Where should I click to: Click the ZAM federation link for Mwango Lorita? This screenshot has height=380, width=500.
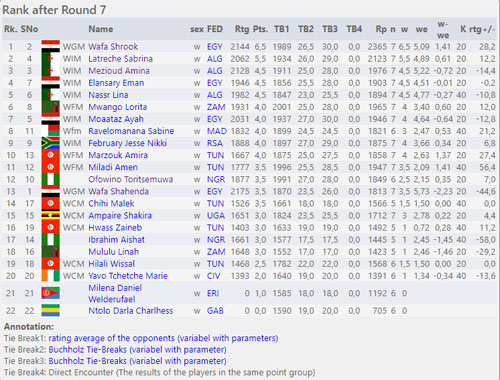(x=216, y=107)
